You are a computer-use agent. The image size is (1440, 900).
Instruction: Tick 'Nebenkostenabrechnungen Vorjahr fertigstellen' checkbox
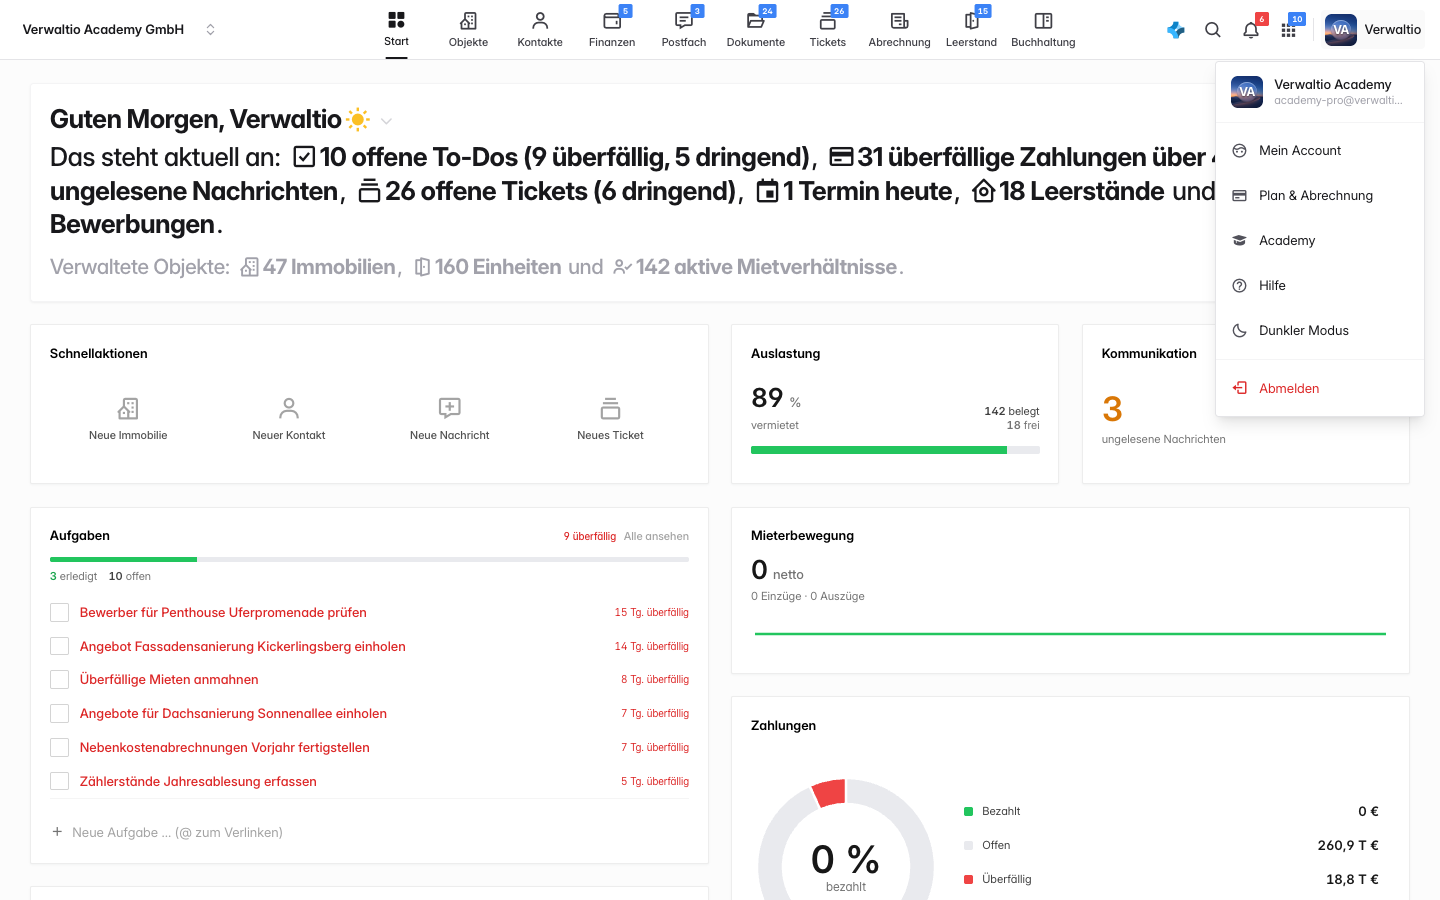(60, 748)
